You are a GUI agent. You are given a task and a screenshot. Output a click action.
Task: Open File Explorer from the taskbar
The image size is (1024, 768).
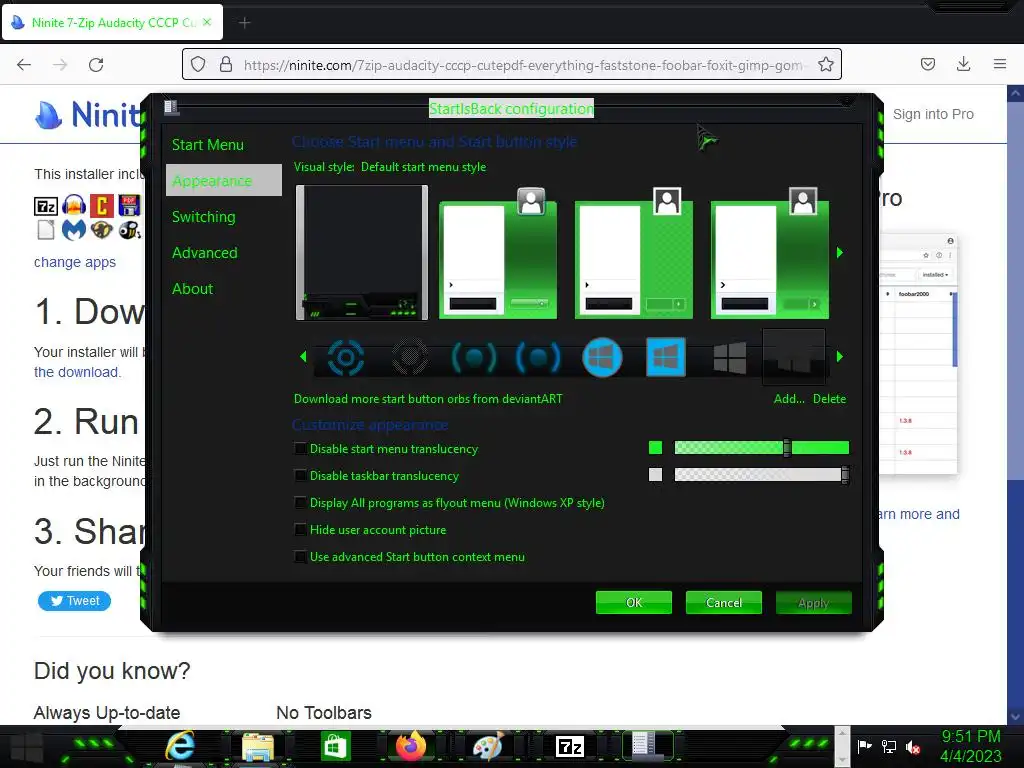click(258, 746)
